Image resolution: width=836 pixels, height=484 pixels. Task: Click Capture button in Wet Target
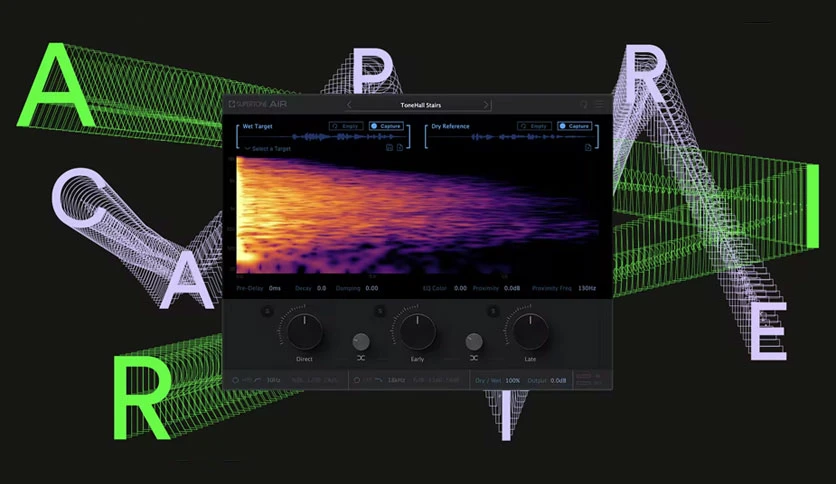point(386,126)
